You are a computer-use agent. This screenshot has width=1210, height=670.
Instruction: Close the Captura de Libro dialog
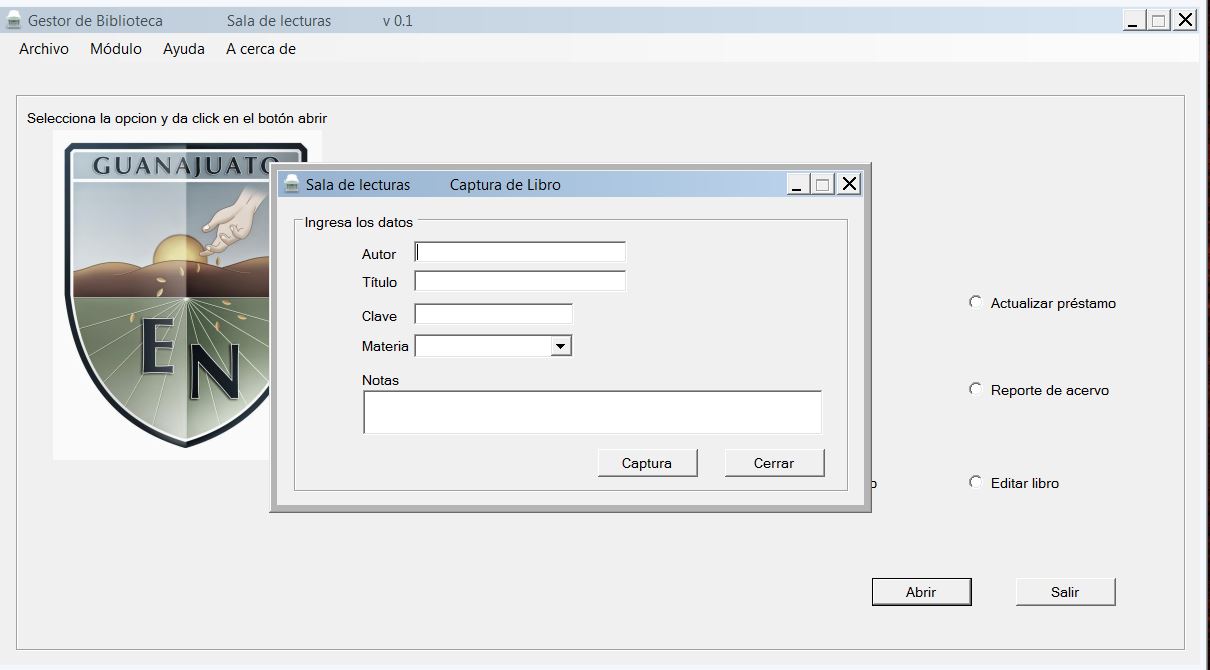[x=849, y=184]
